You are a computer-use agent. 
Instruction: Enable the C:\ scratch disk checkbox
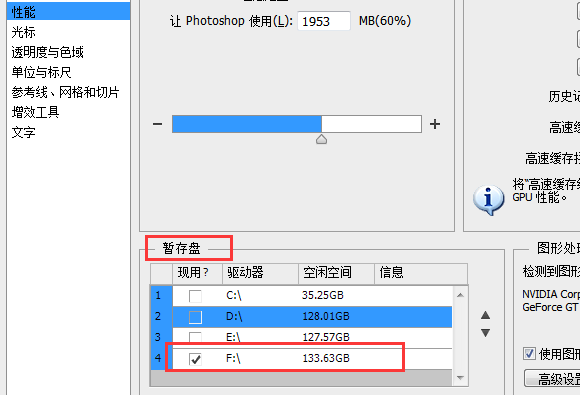pos(195,296)
